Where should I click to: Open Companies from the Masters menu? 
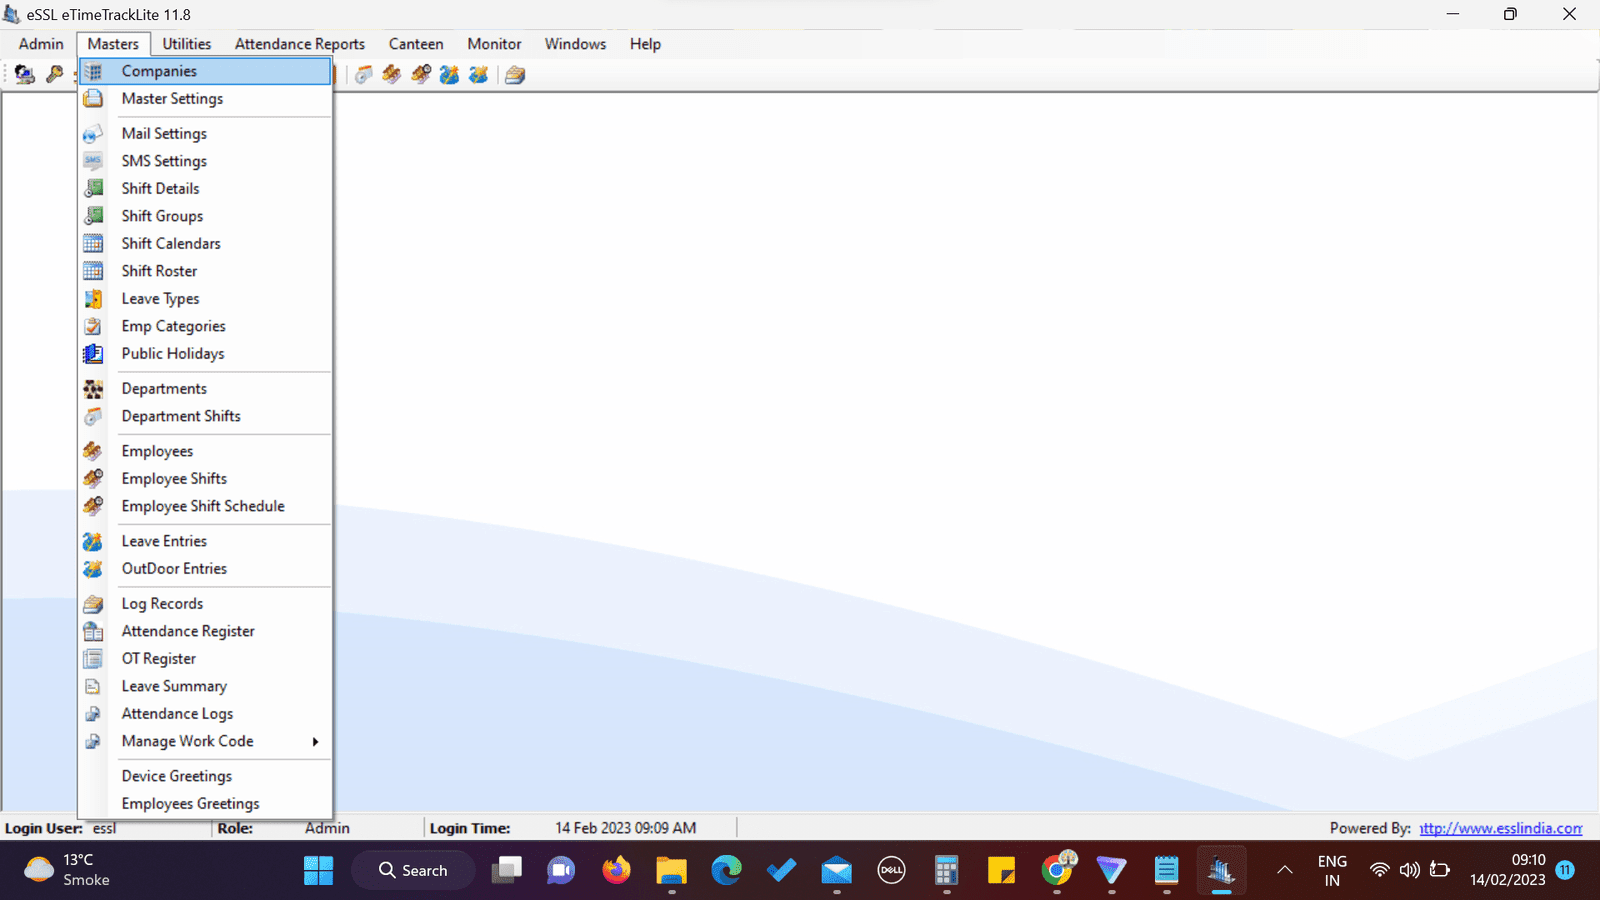(159, 71)
